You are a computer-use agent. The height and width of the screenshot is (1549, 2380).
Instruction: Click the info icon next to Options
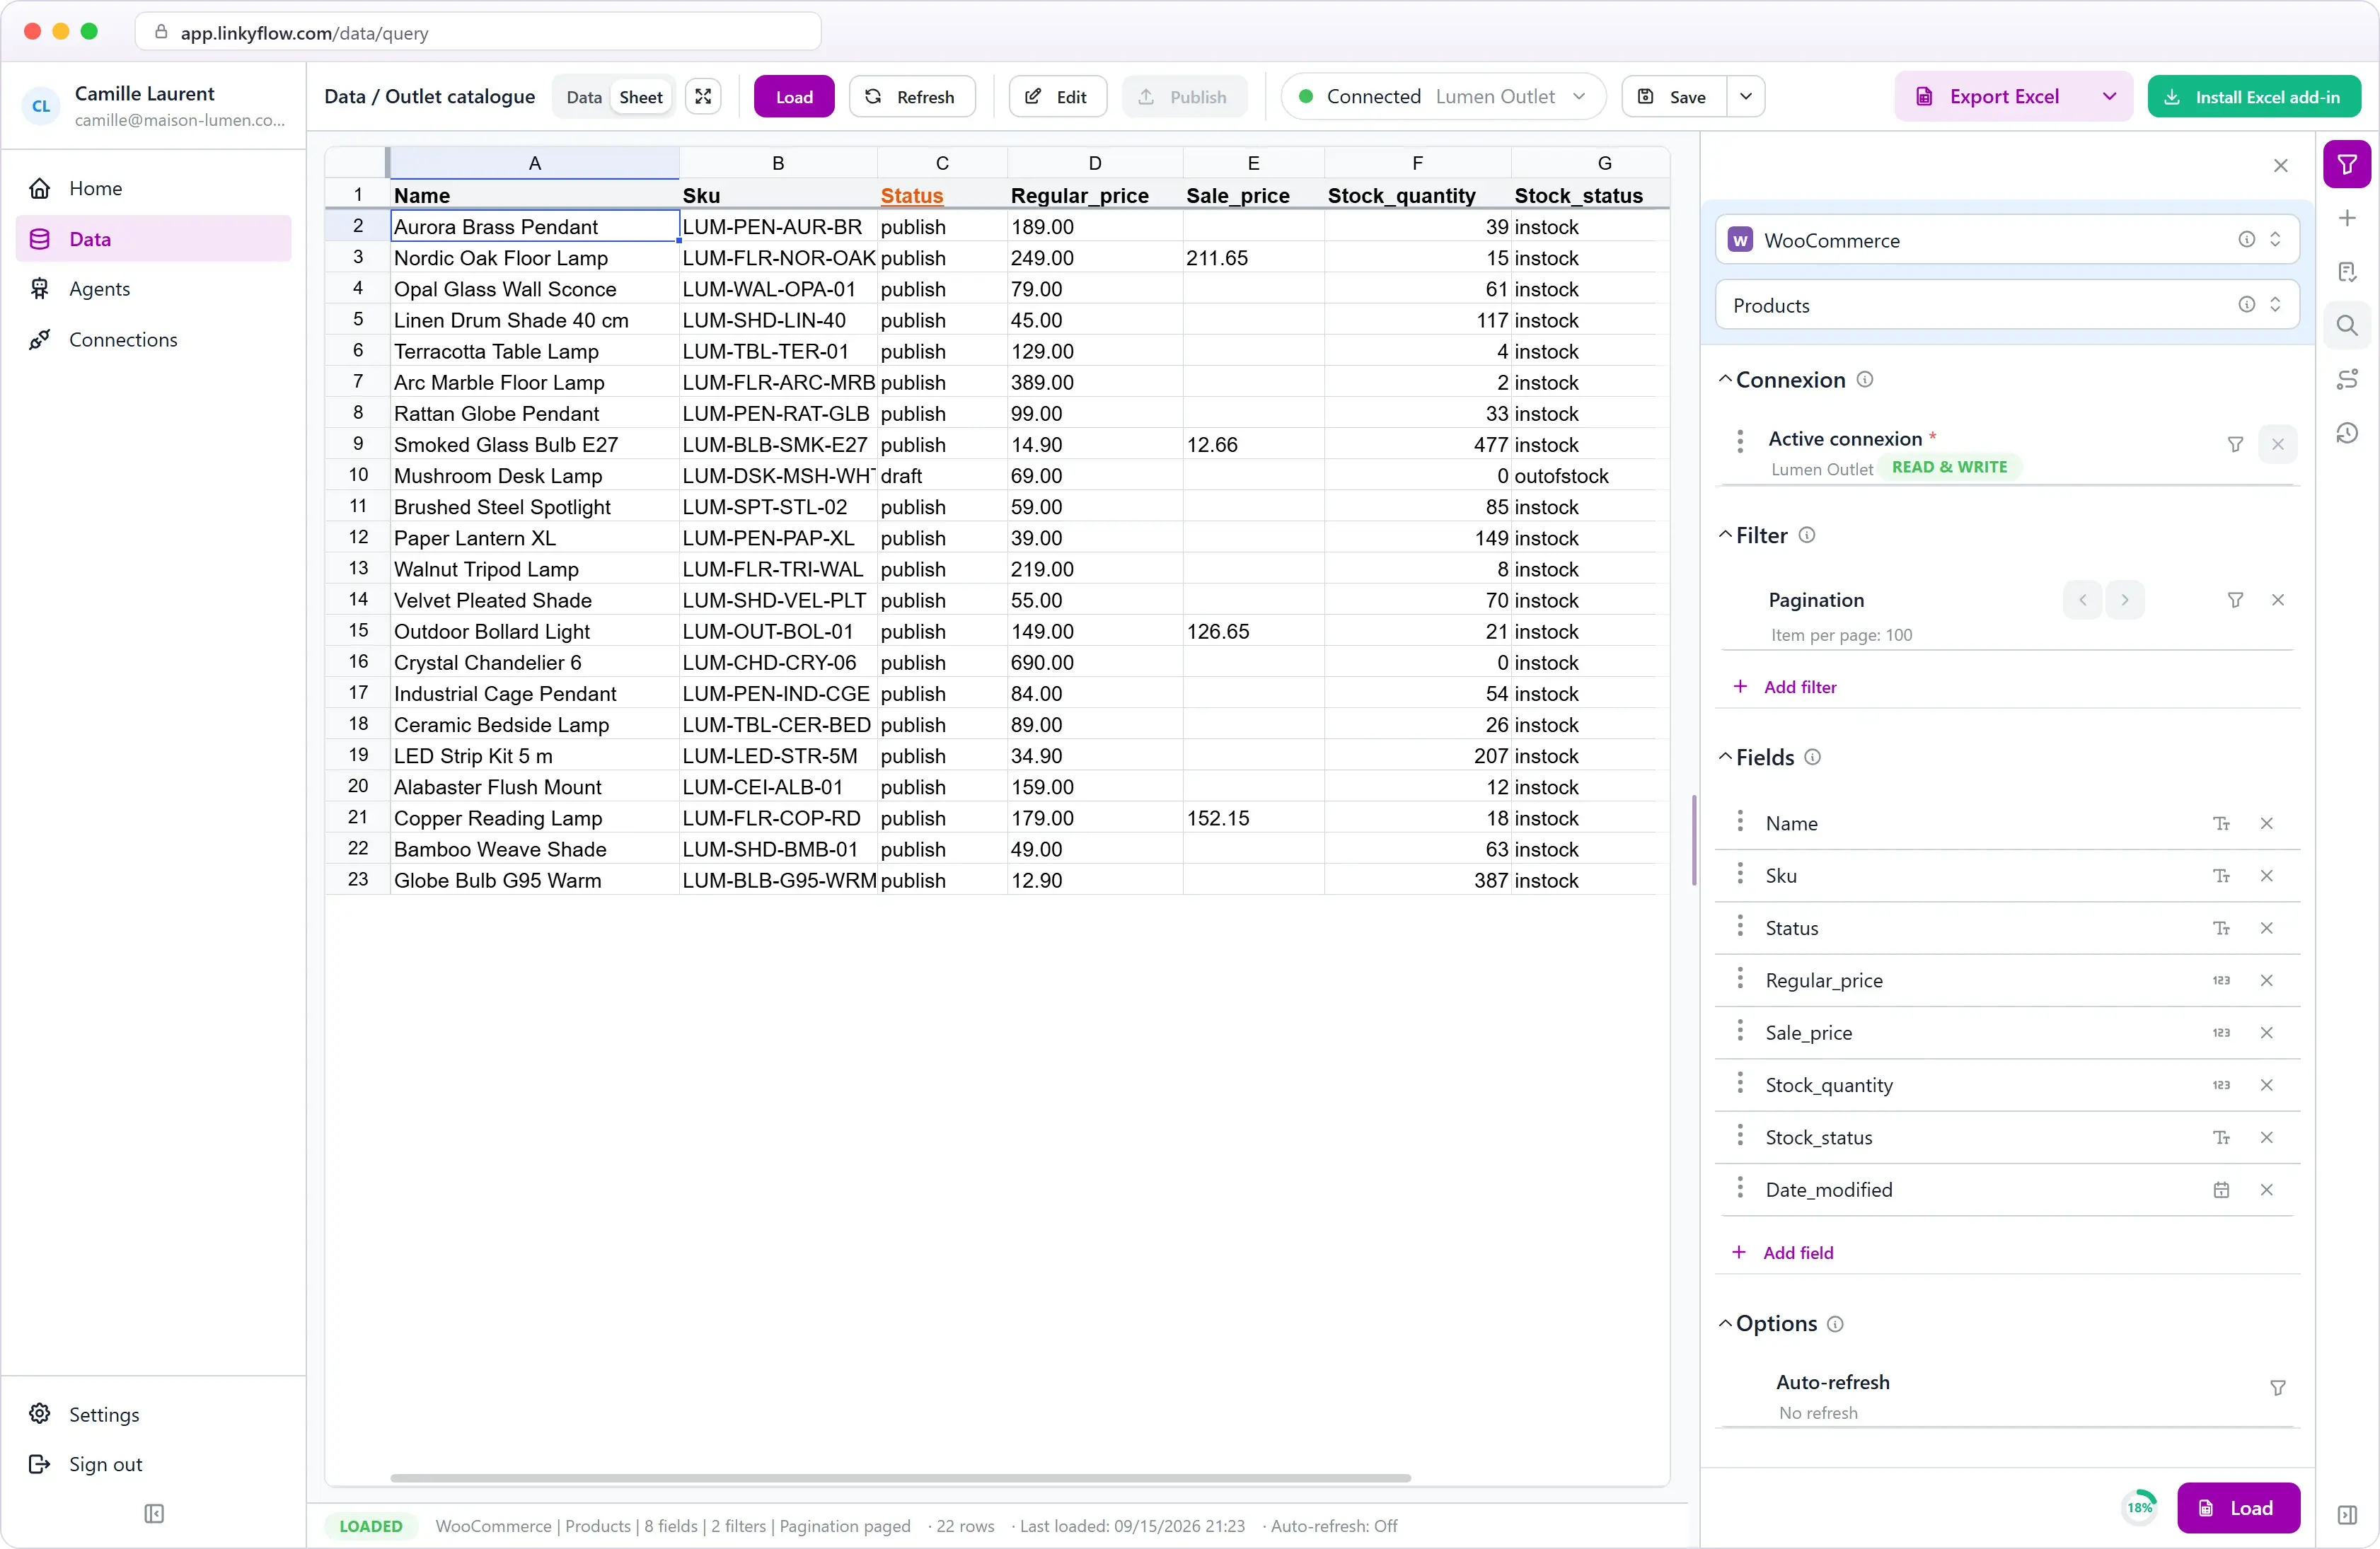[x=1834, y=1323]
